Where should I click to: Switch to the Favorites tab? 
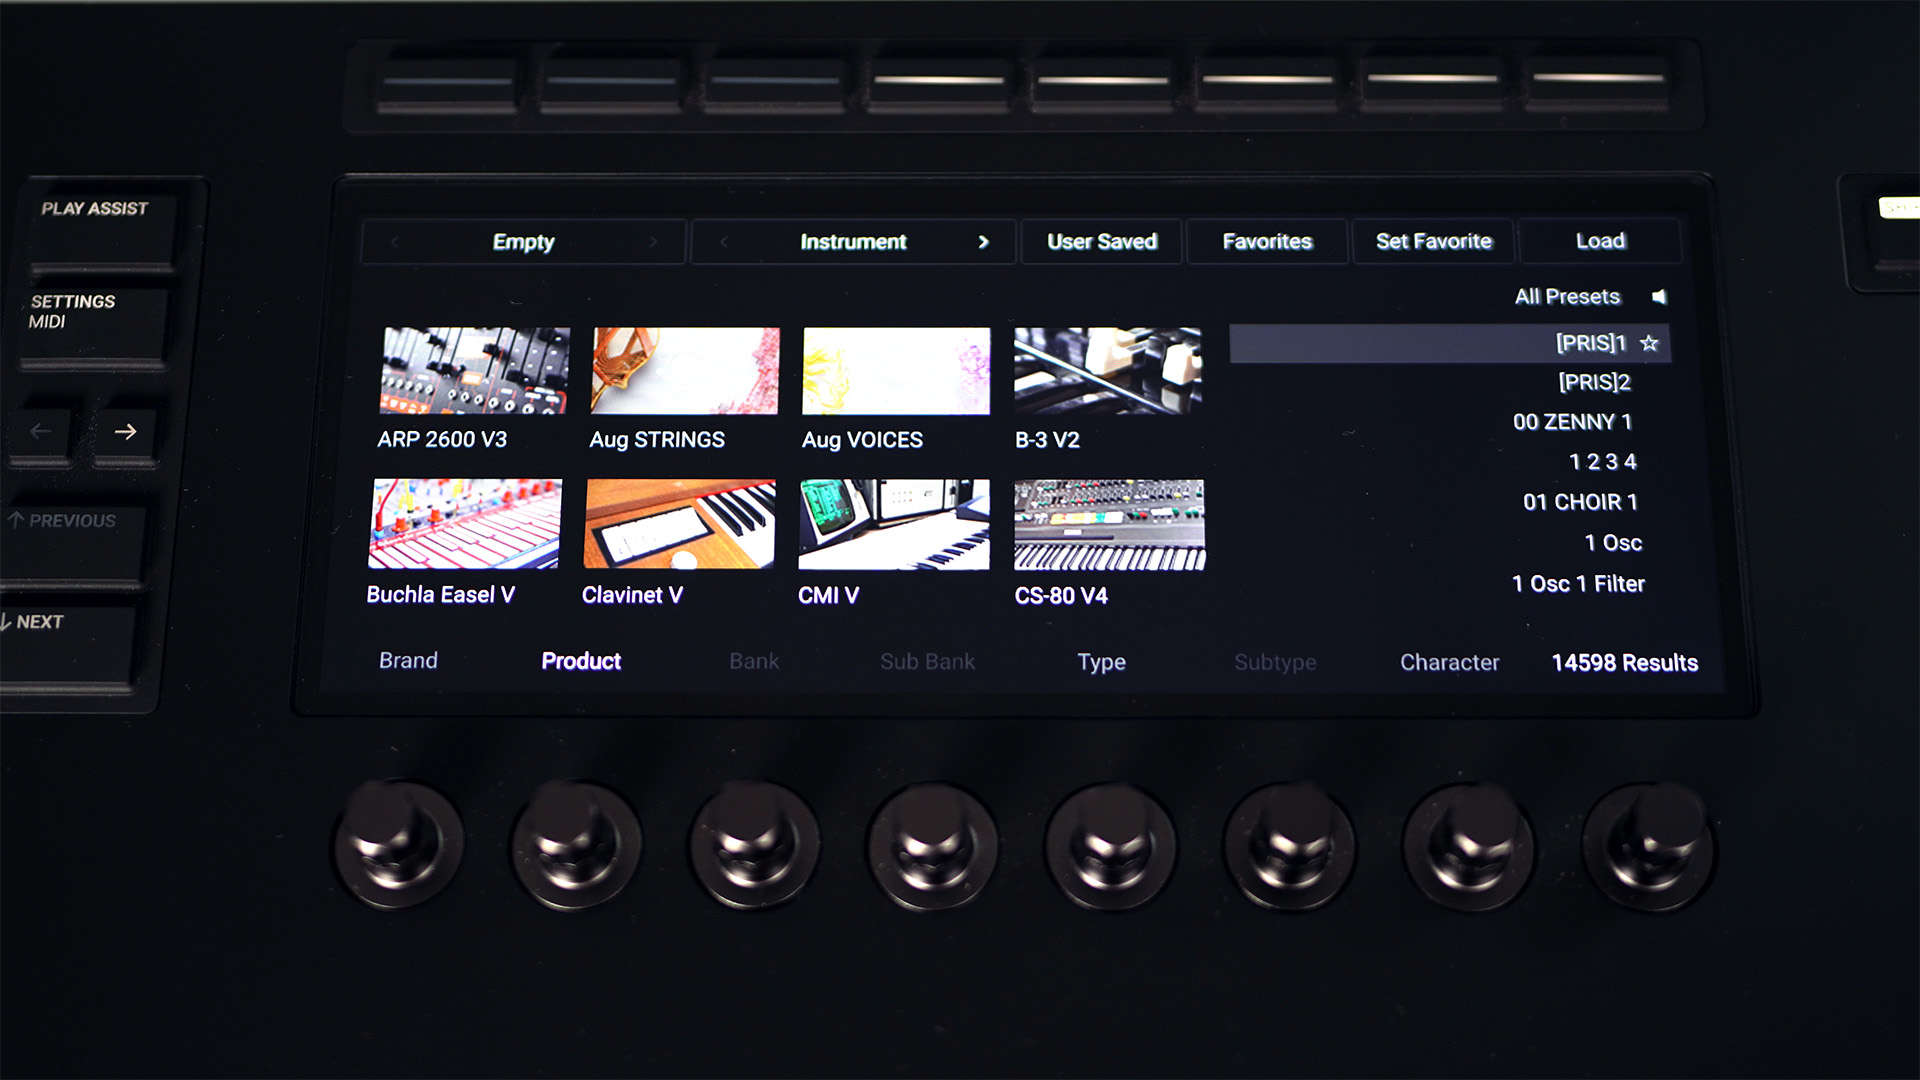pos(1267,241)
